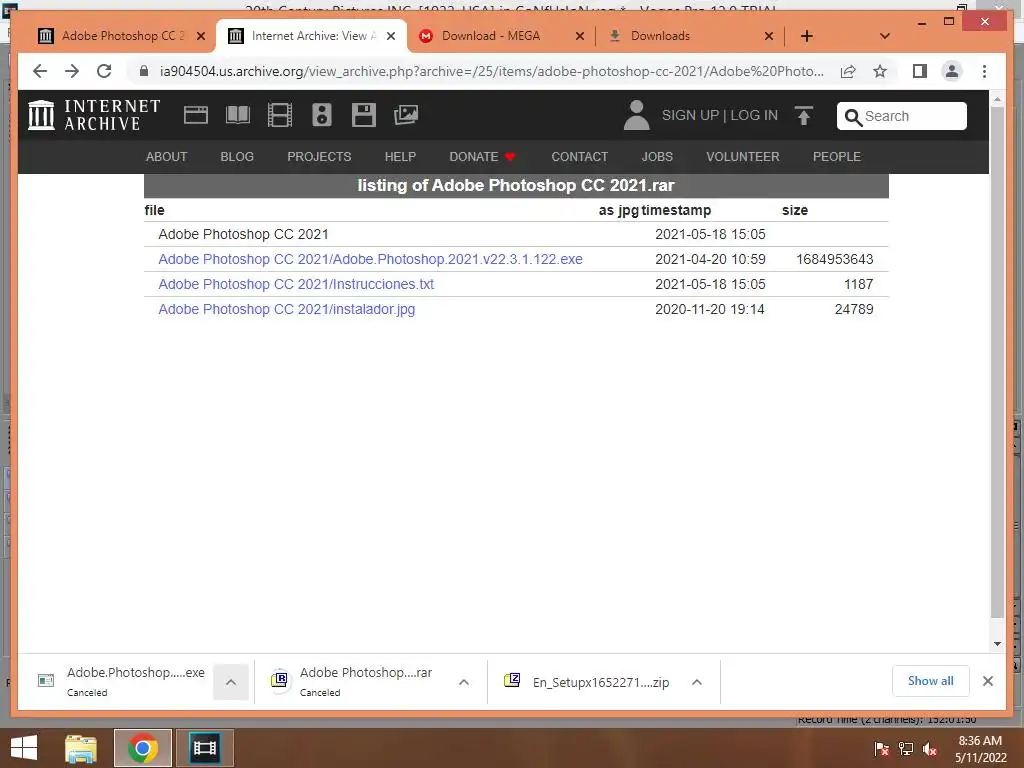1024x768 pixels.
Task: Open Windows Start menu
Action: 24,748
